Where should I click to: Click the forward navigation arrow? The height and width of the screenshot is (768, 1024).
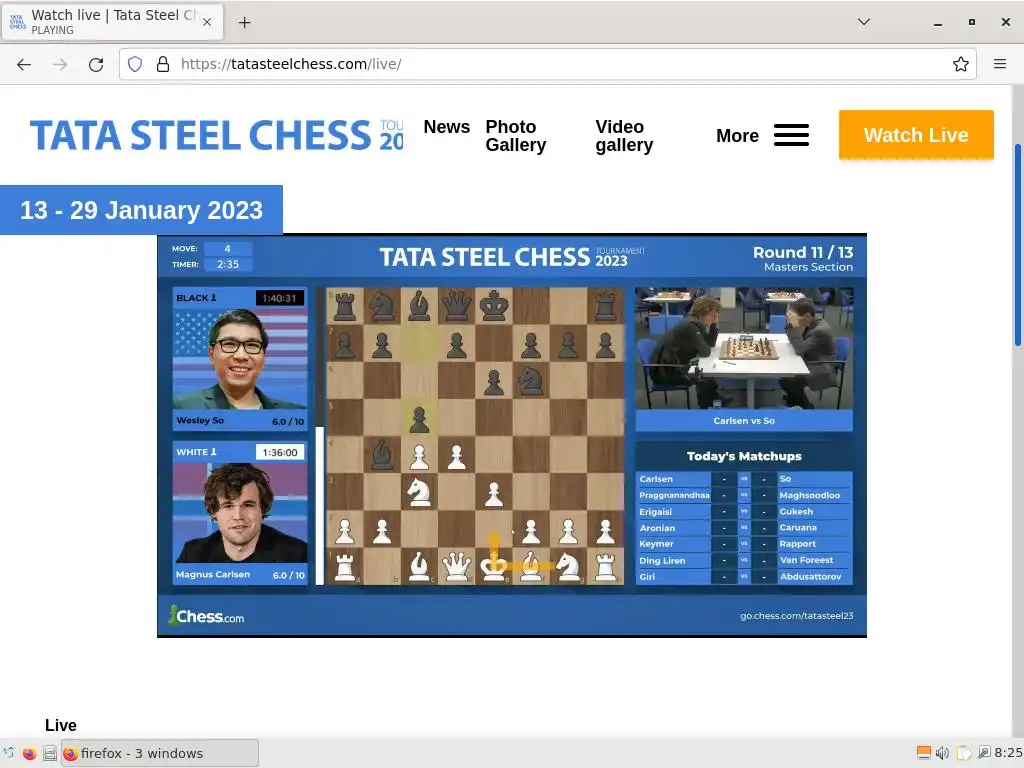point(60,64)
